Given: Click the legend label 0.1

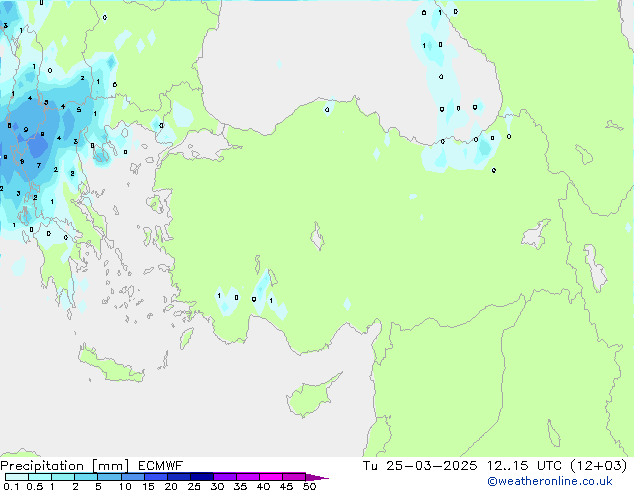Looking at the screenshot, I should coord(11,486).
